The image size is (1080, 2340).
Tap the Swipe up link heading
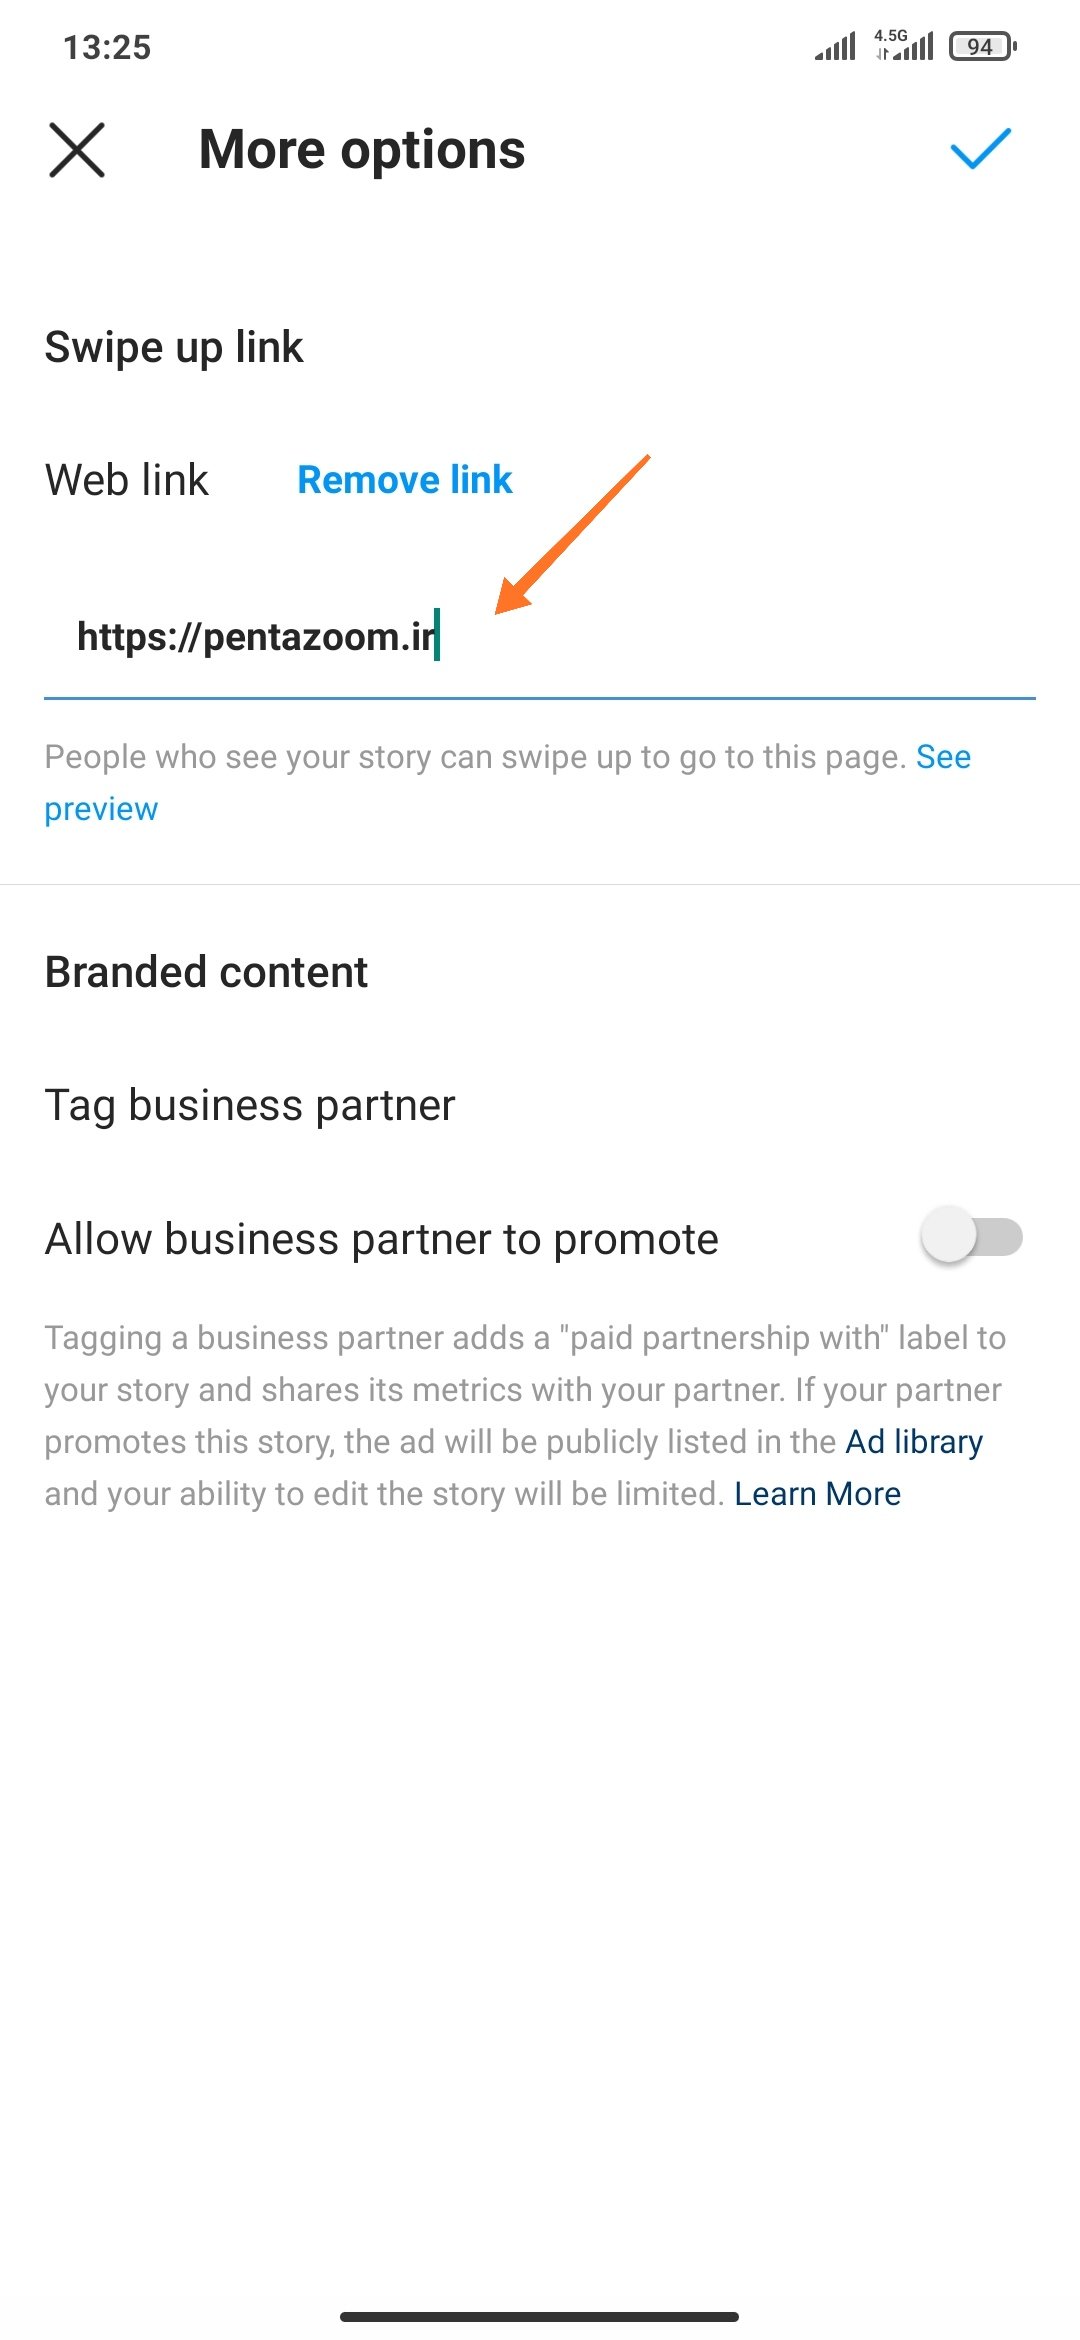(x=174, y=347)
